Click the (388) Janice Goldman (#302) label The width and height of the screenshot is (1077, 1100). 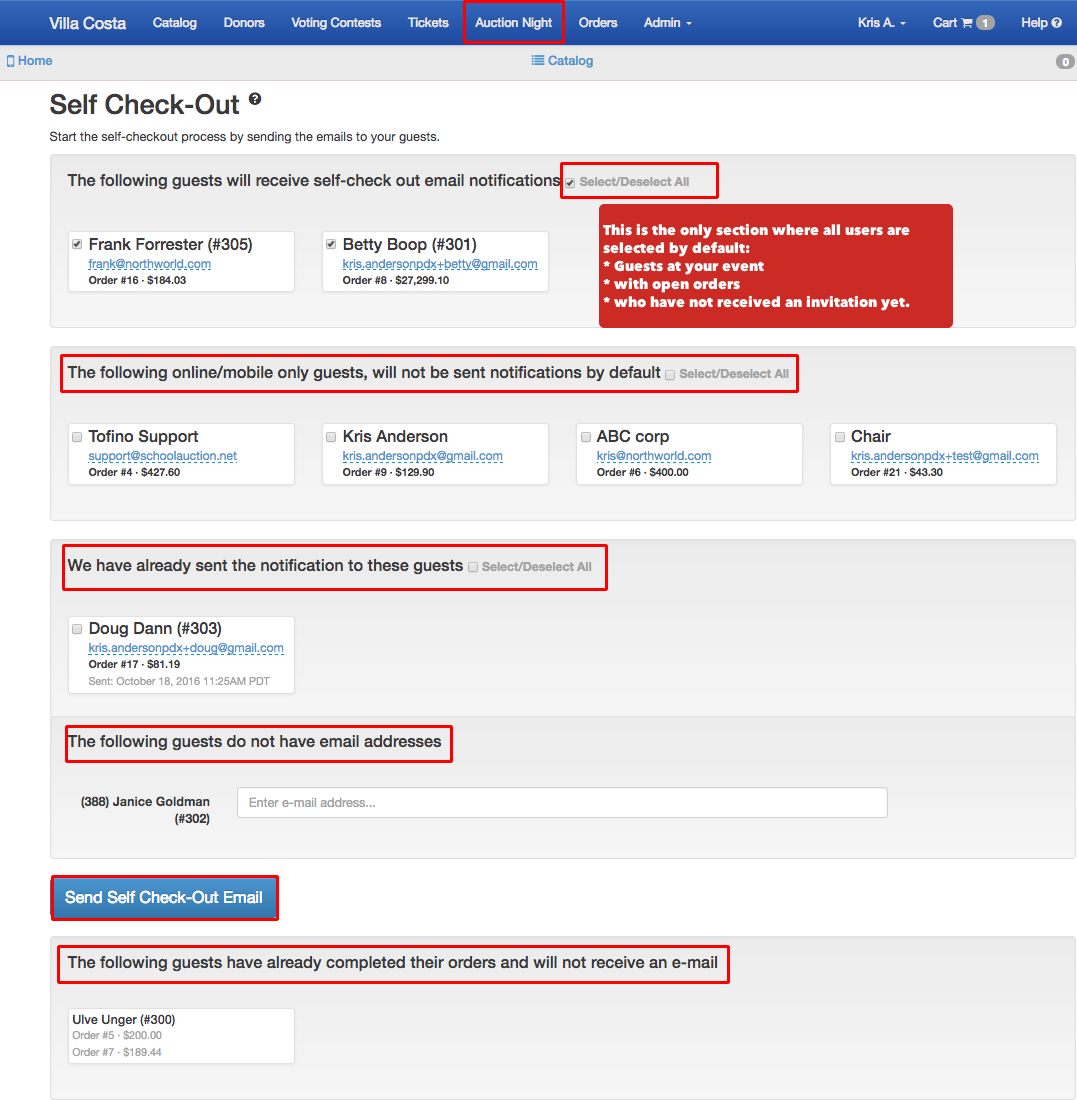click(145, 810)
